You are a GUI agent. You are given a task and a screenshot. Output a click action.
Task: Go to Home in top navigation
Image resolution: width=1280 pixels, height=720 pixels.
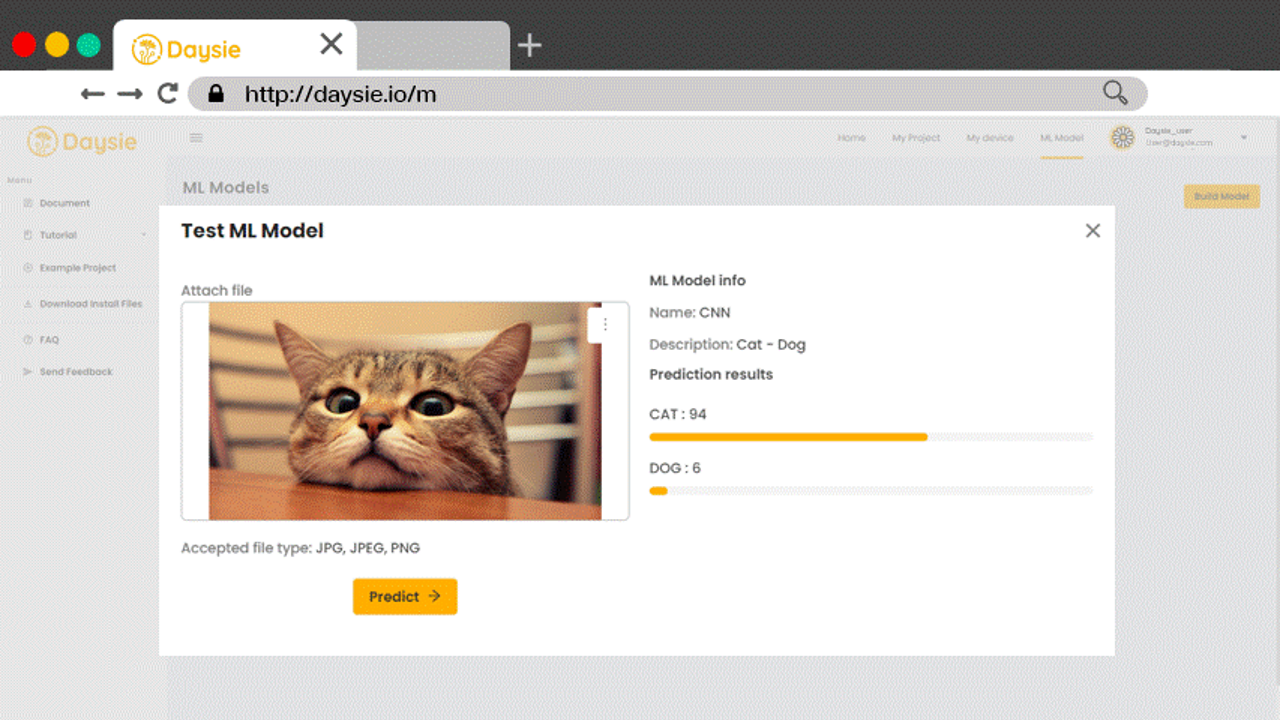[x=851, y=138]
